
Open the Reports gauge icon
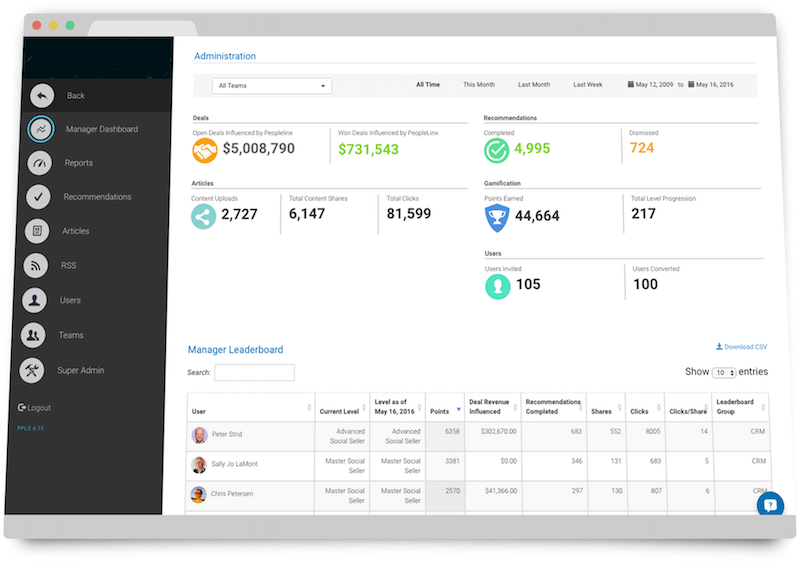(x=39, y=163)
